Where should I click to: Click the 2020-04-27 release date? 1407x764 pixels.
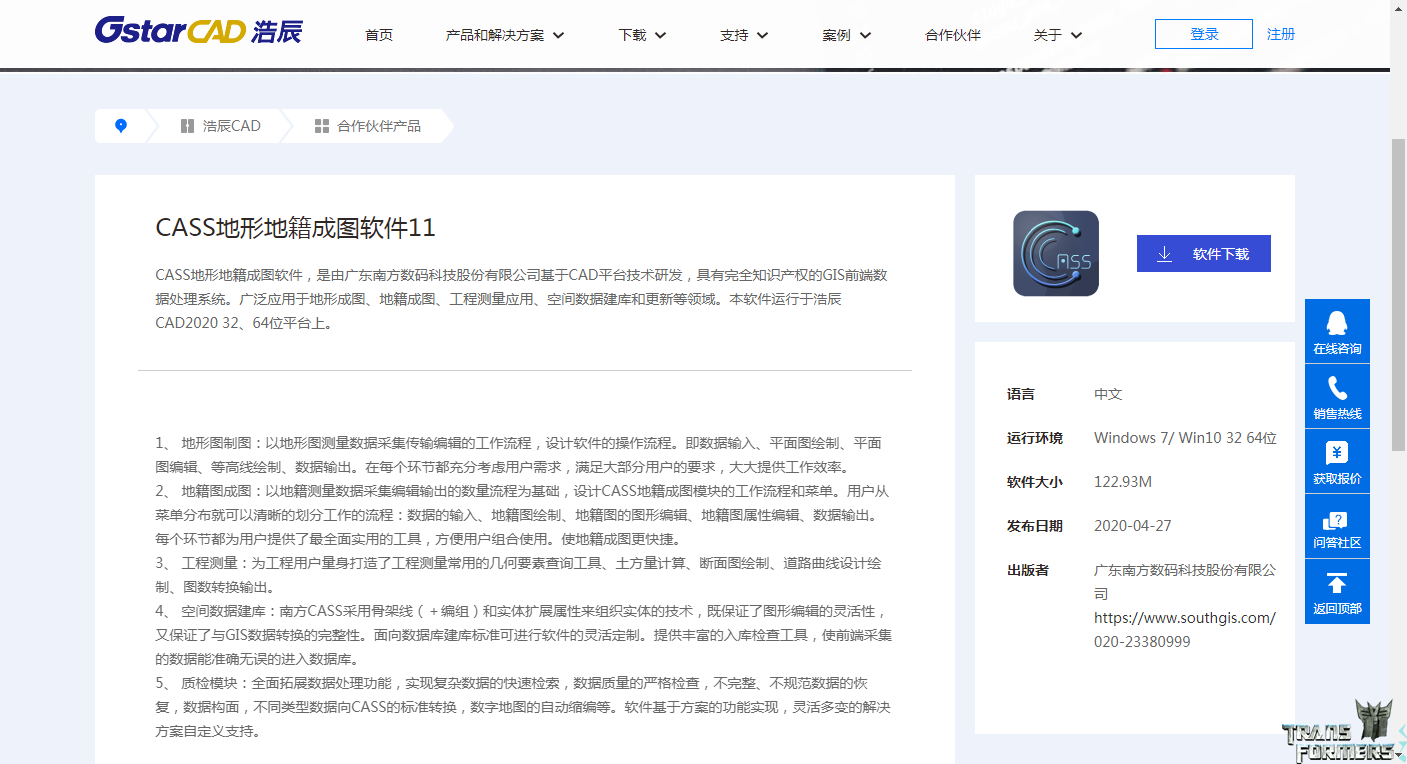[x=1133, y=526]
